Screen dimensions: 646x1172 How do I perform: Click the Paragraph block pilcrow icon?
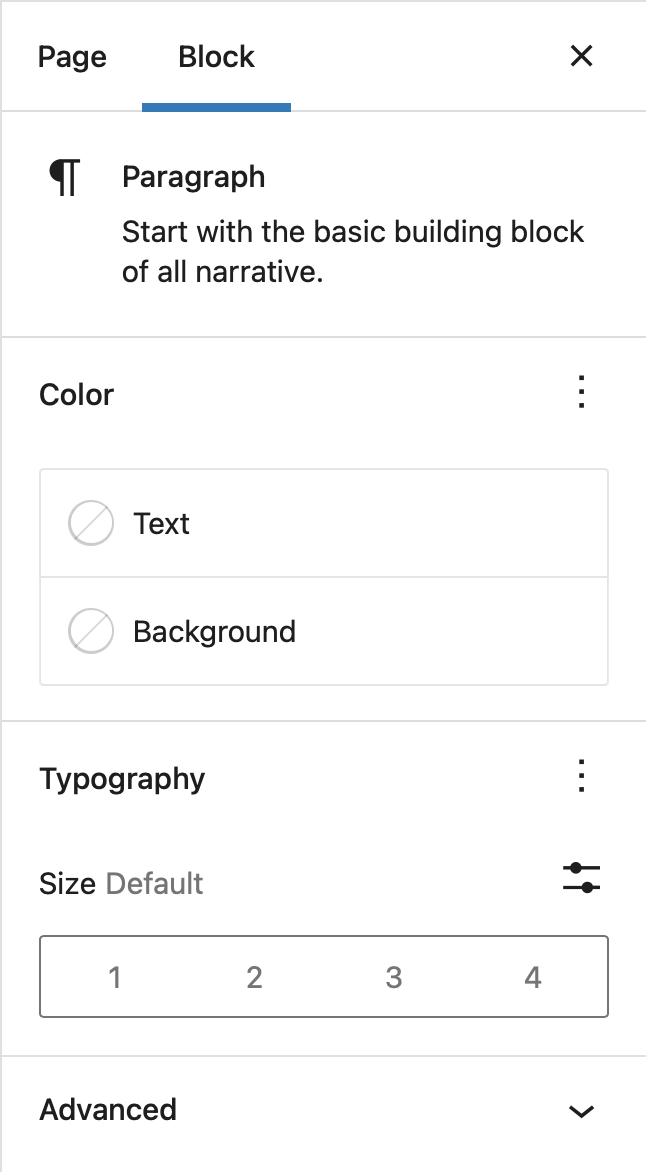65,178
